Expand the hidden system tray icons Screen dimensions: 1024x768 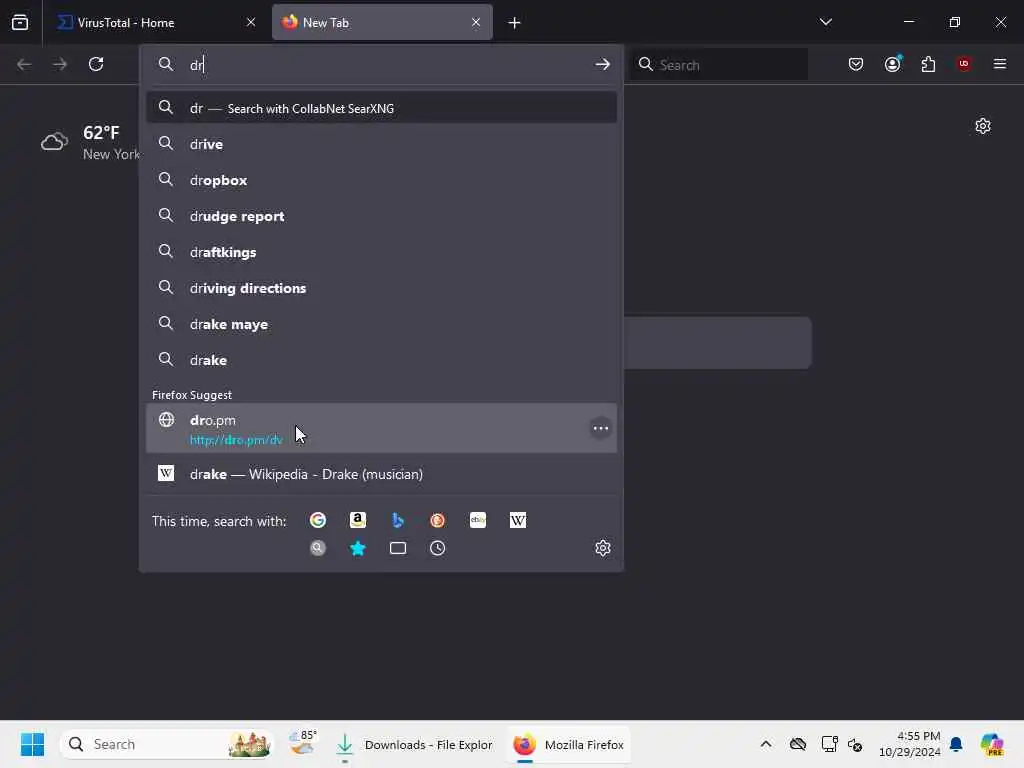[766, 744]
